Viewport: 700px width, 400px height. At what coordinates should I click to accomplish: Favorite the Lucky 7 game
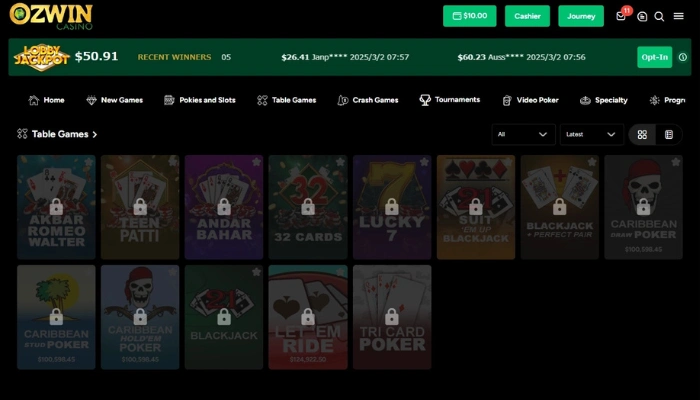(x=424, y=162)
